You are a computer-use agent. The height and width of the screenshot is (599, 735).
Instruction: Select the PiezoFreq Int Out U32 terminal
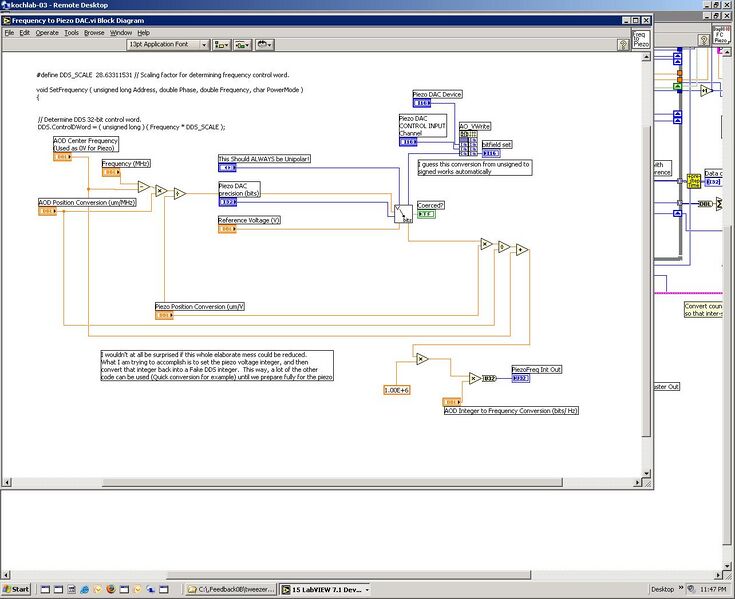point(520,379)
